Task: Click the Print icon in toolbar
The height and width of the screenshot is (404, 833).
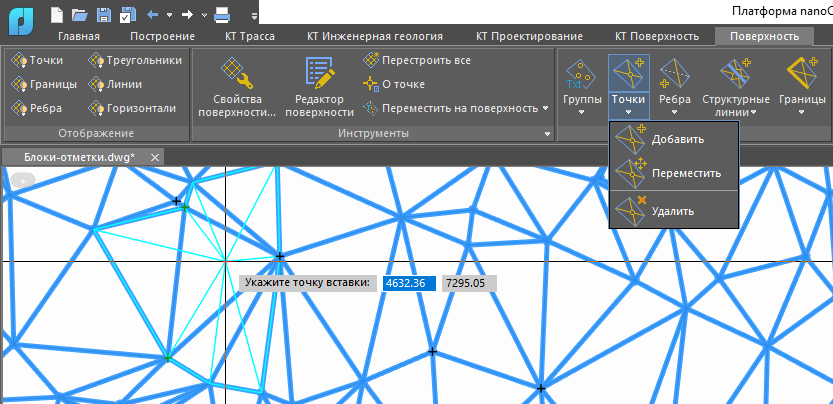Action: 223,15
